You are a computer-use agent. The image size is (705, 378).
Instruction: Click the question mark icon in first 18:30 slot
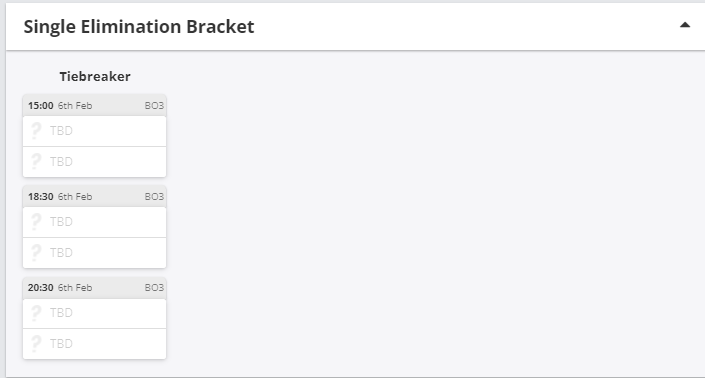click(36, 222)
